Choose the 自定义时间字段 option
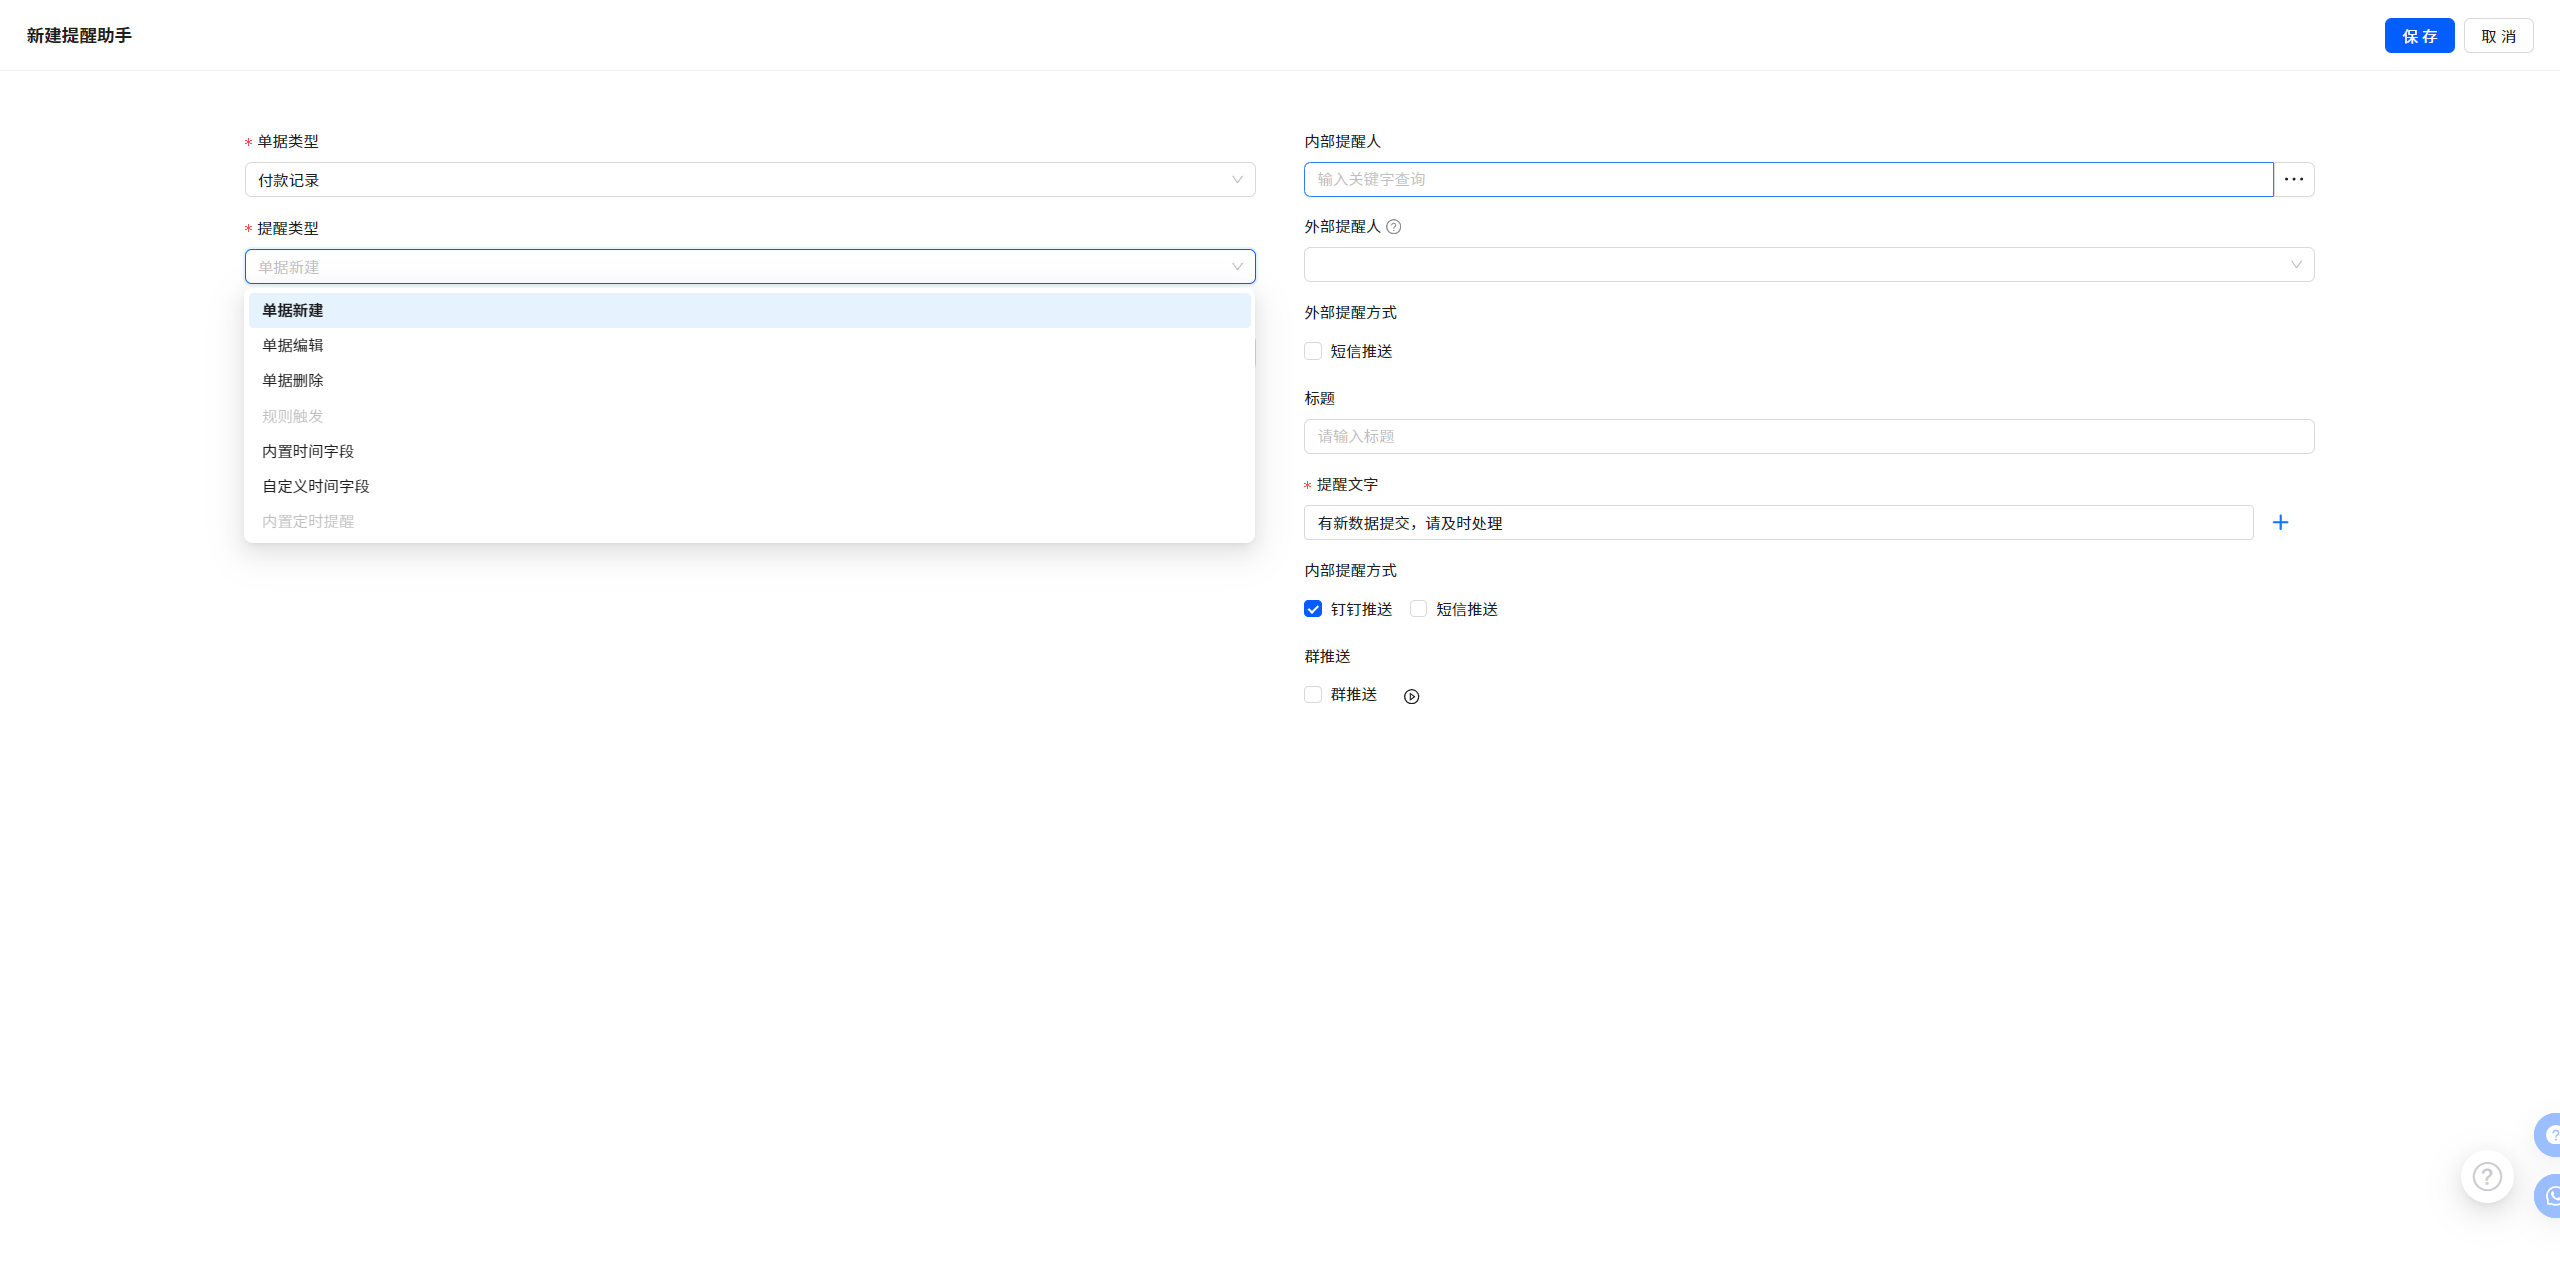This screenshot has height=1271, width=2560. pyautogui.click(x=316, y=487)
